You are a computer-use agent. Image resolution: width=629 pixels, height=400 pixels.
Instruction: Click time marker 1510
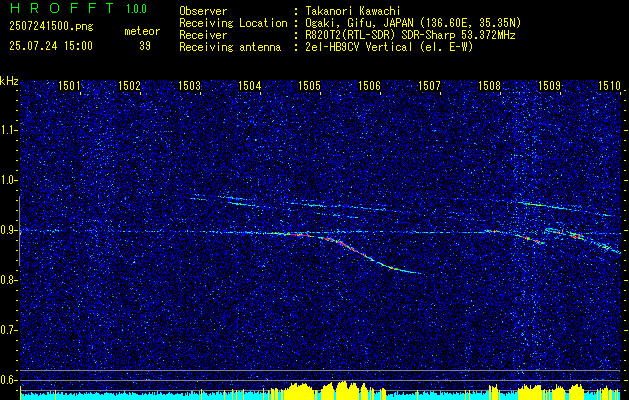(609, 85)
